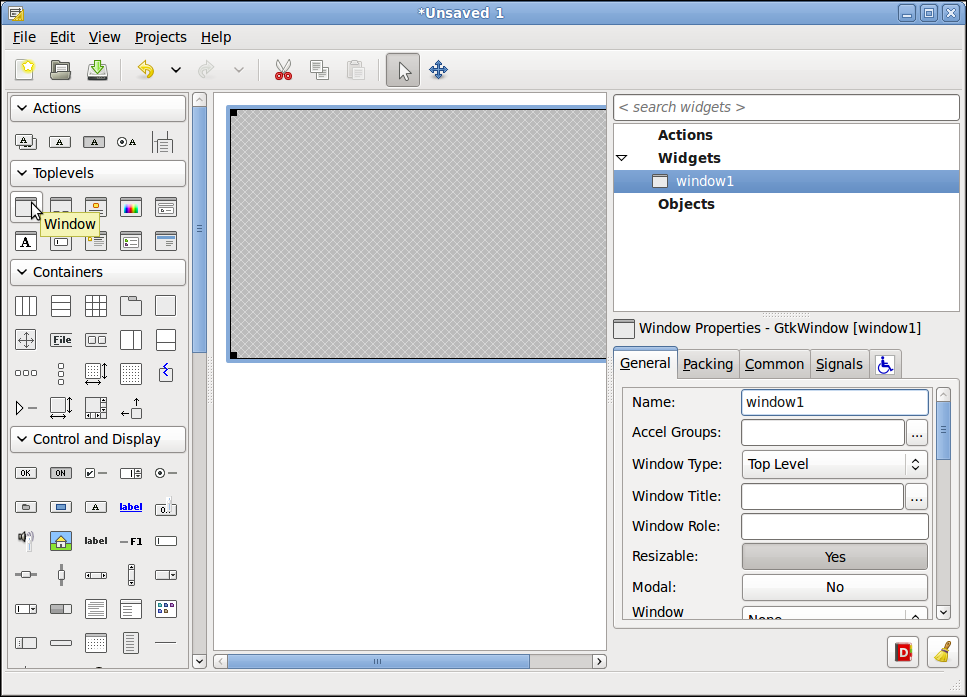The height and width of the screenshot is (697, 967).
Task: Switch to the Packing tab
Action: [x=708, y=365]
